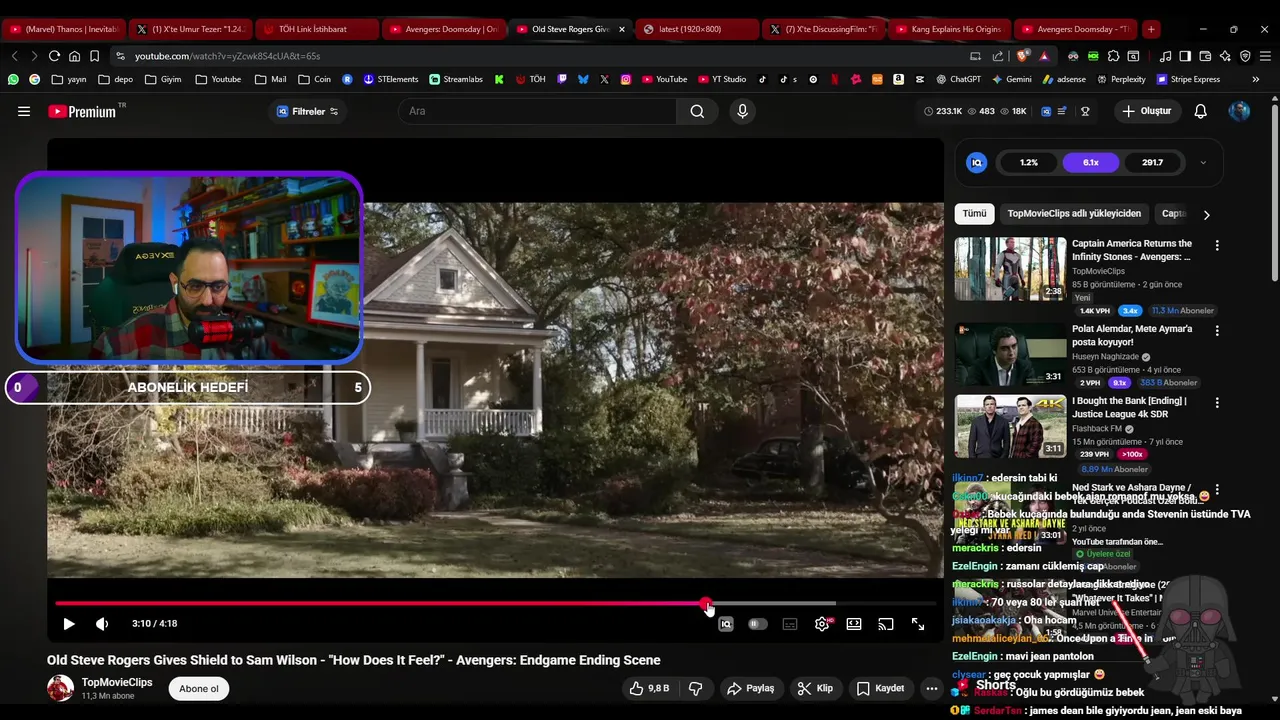Viewport: 1280px width, 720px height.
Task: Switch to latest (1920×800) tab
Action: tap(696, 29)
